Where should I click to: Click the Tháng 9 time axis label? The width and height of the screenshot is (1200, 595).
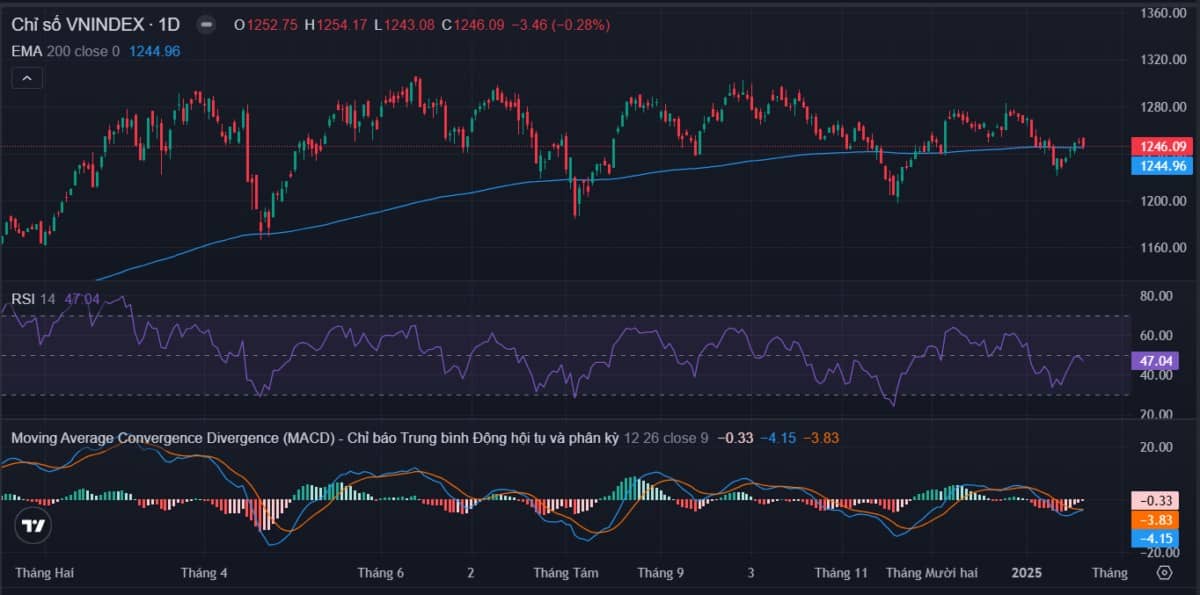coord(661,573)
